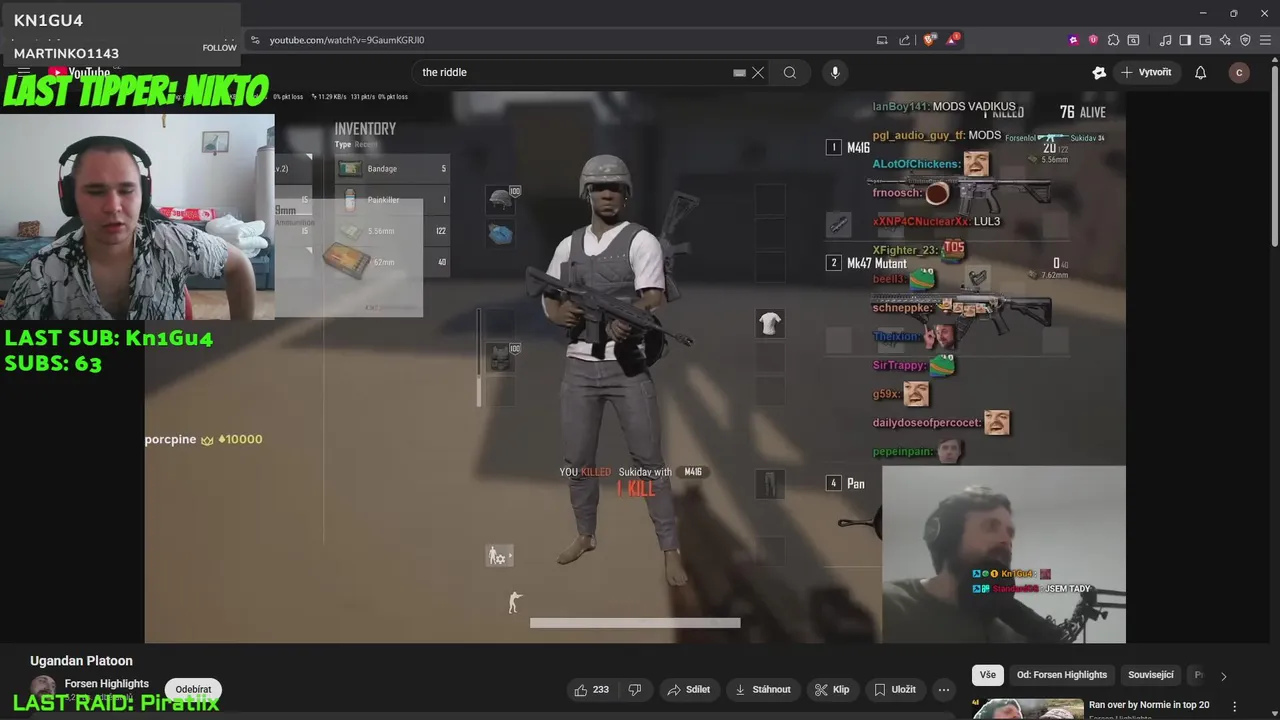This screenshot has width=1280, height=720.
Task: Click the address bar URL
Action: tap(347, 40)
